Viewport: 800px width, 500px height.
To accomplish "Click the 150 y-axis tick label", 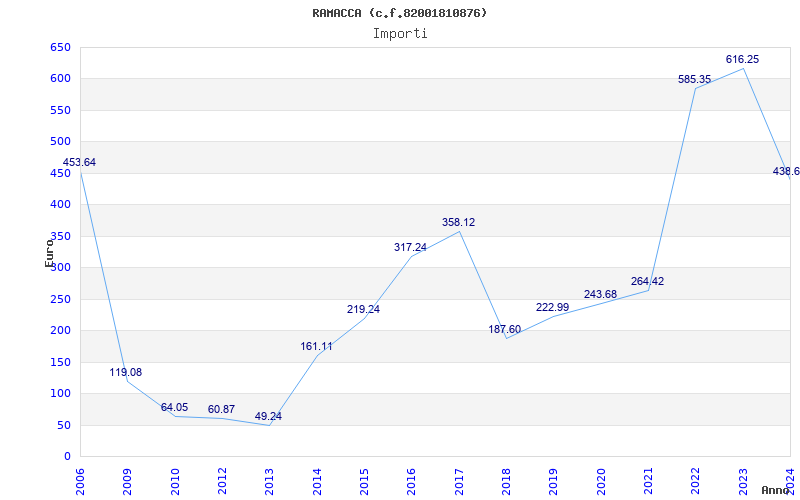I will (60, 362).
